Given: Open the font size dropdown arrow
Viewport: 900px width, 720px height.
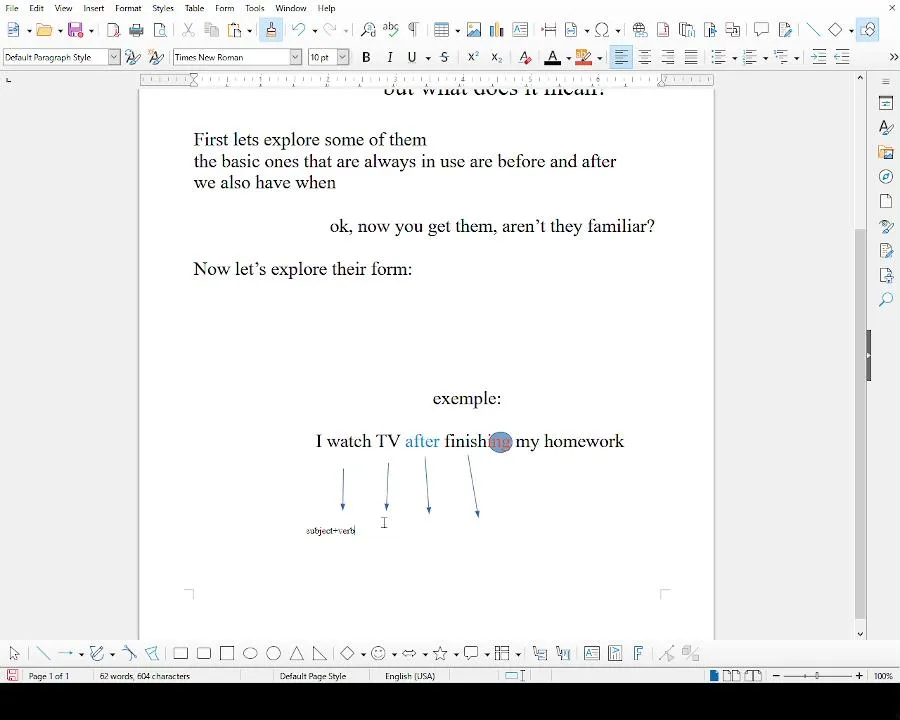Looking at the screenshot, I should pos(343,57).
